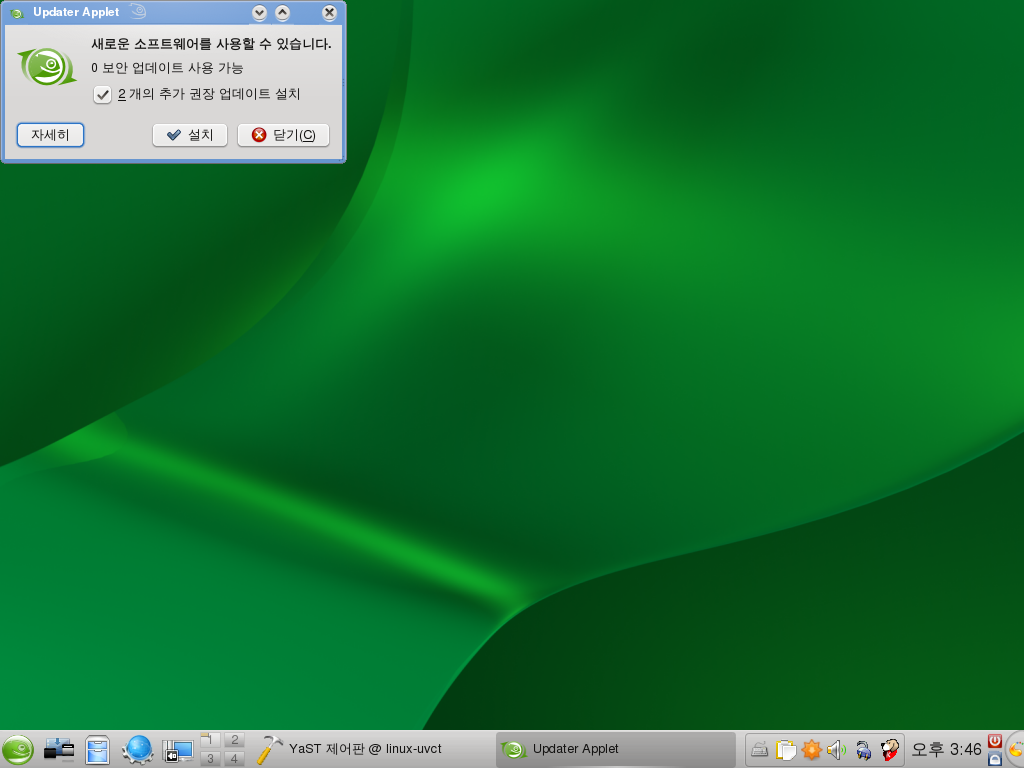The height and width of the screenshot is (768, 1024).
Task: Click the Updater Applet title bar menu icon
Action: [18, 12]
